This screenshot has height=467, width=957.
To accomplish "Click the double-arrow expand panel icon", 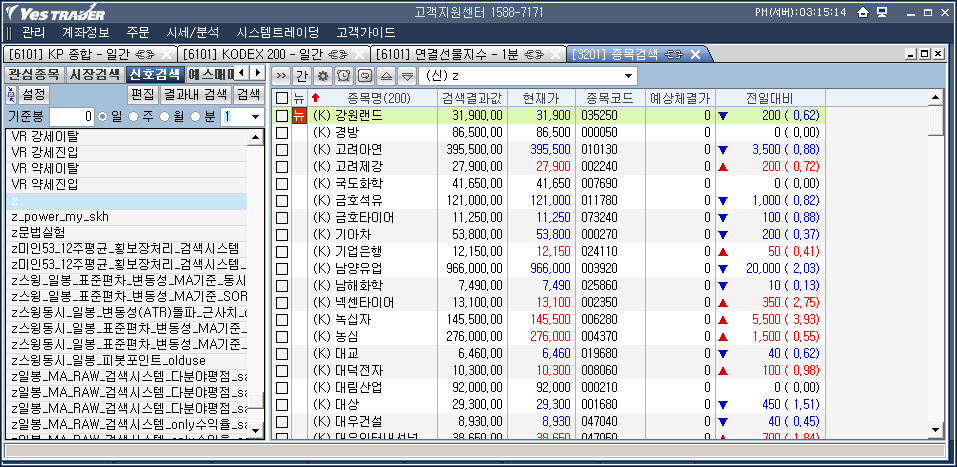I will [x=280, y=76].
